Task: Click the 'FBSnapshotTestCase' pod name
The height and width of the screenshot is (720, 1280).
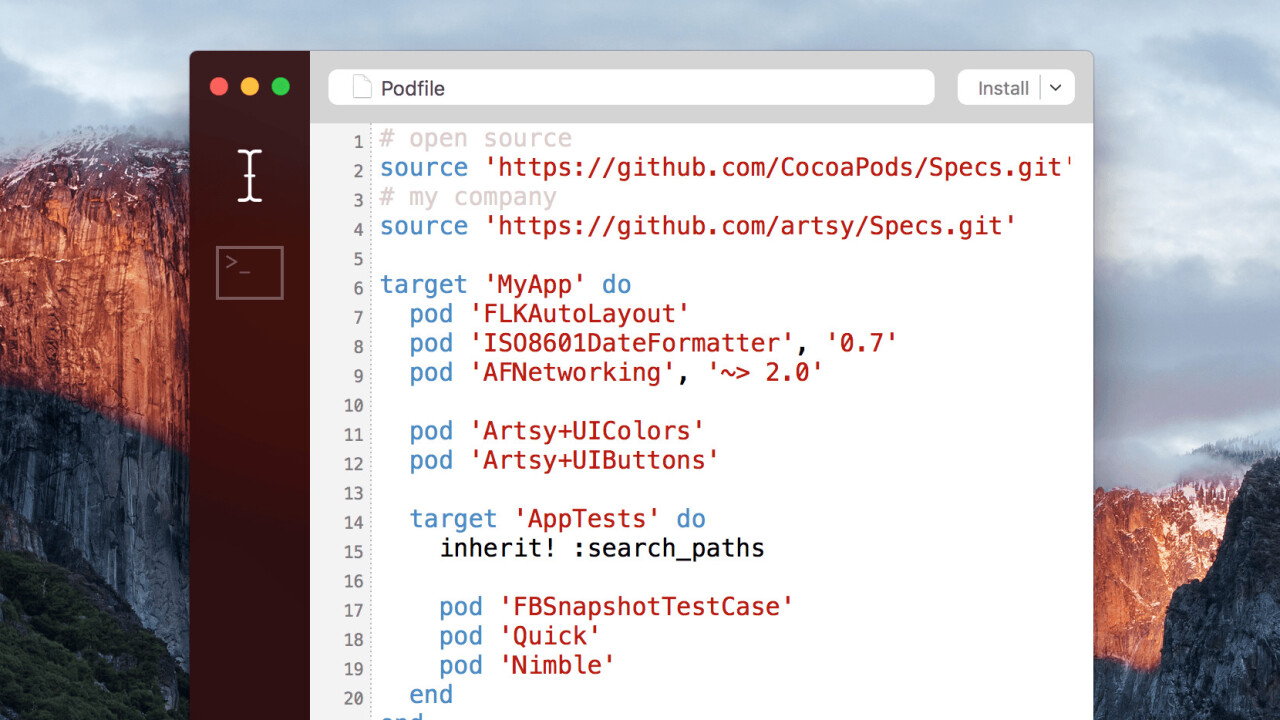Action: coord(646,607)
